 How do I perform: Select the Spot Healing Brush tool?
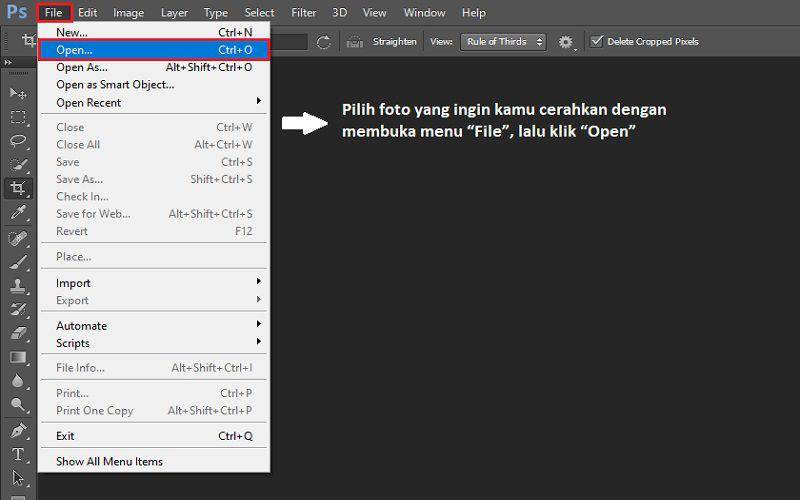click(18, 238)
